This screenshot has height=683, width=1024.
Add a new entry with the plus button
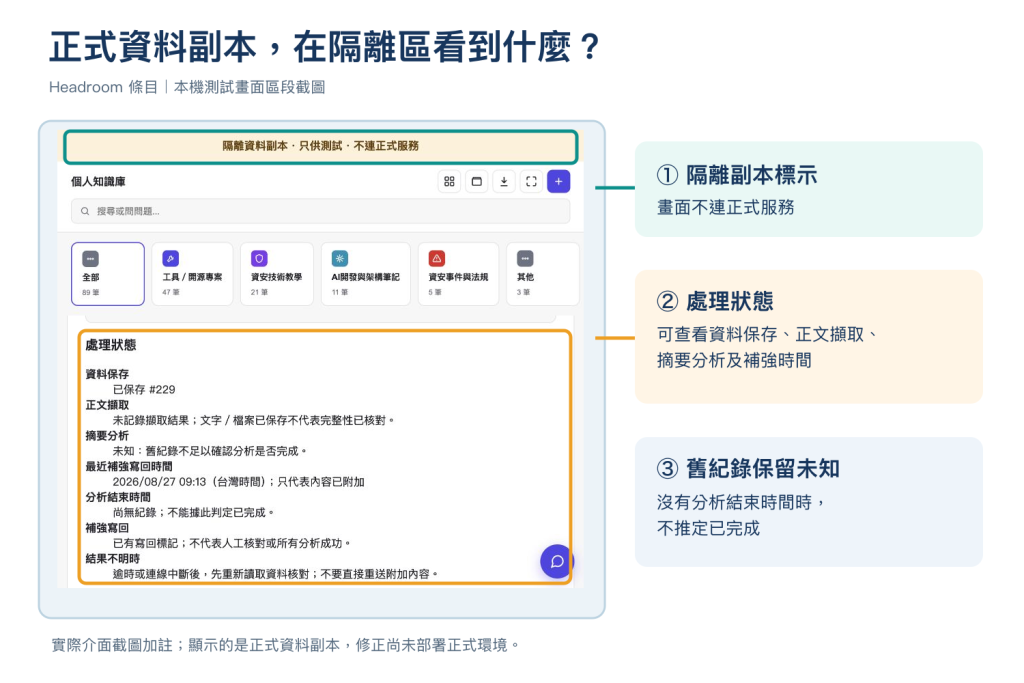pyautogui.click(x=559, y=182)
